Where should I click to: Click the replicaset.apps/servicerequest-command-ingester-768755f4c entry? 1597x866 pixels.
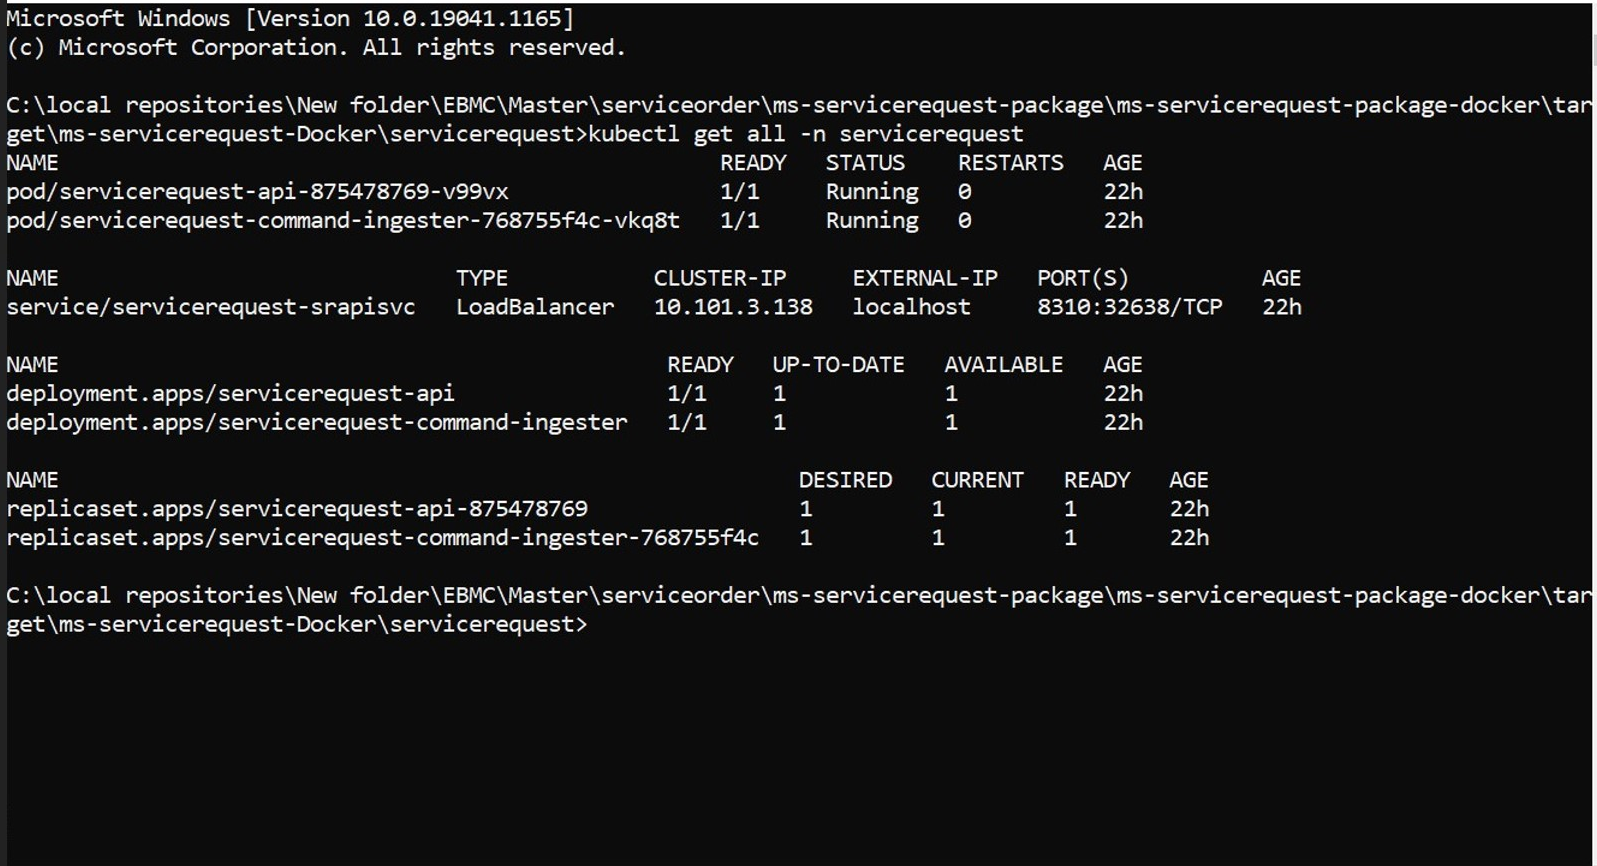click(x=382, y=538)
